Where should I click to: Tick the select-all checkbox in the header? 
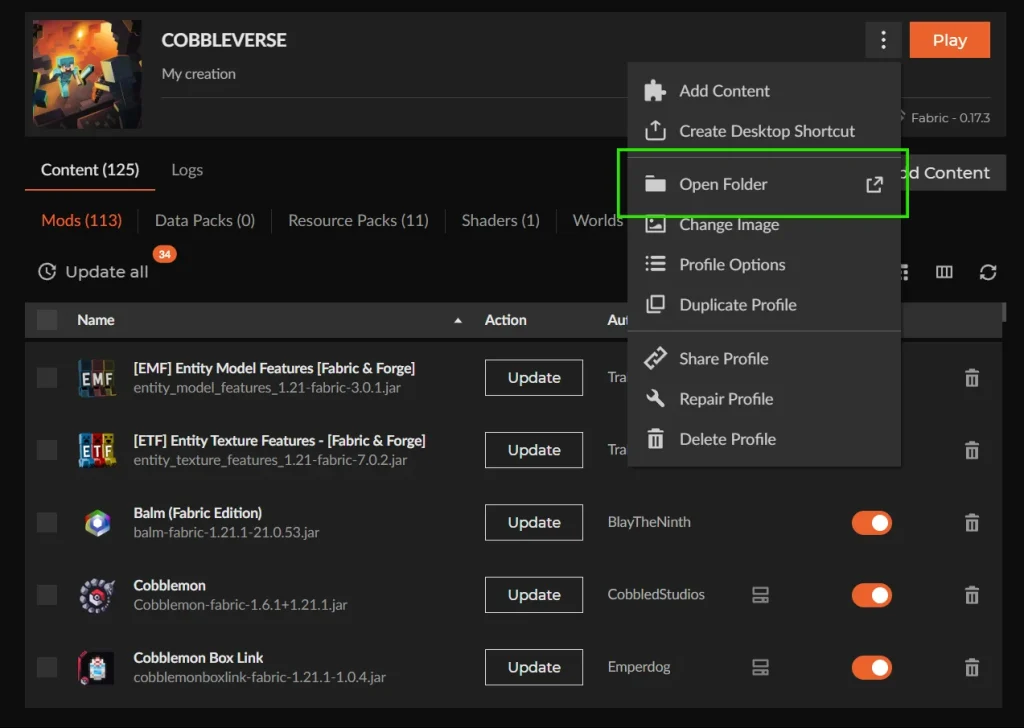pos(47,320)
